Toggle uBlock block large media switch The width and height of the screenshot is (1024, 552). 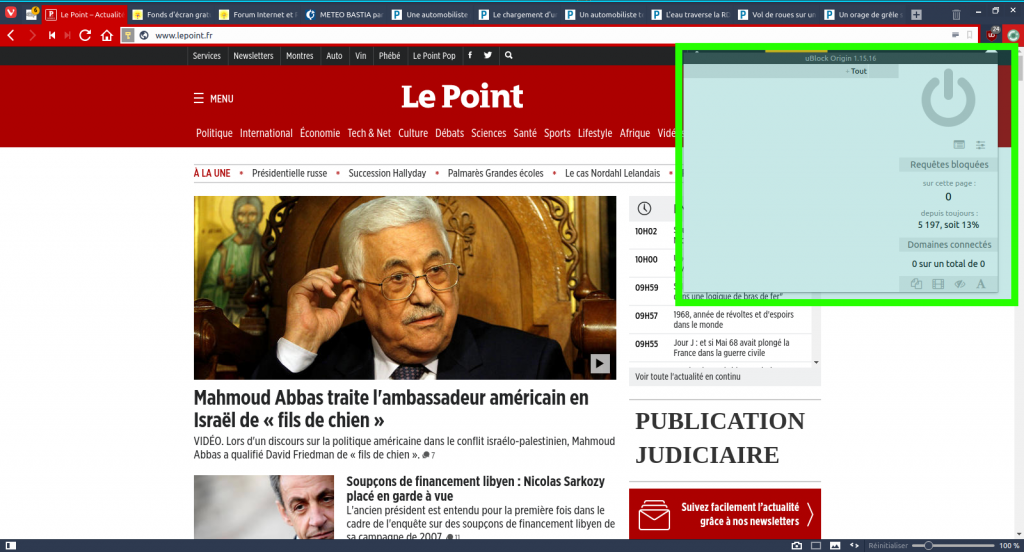938,284
